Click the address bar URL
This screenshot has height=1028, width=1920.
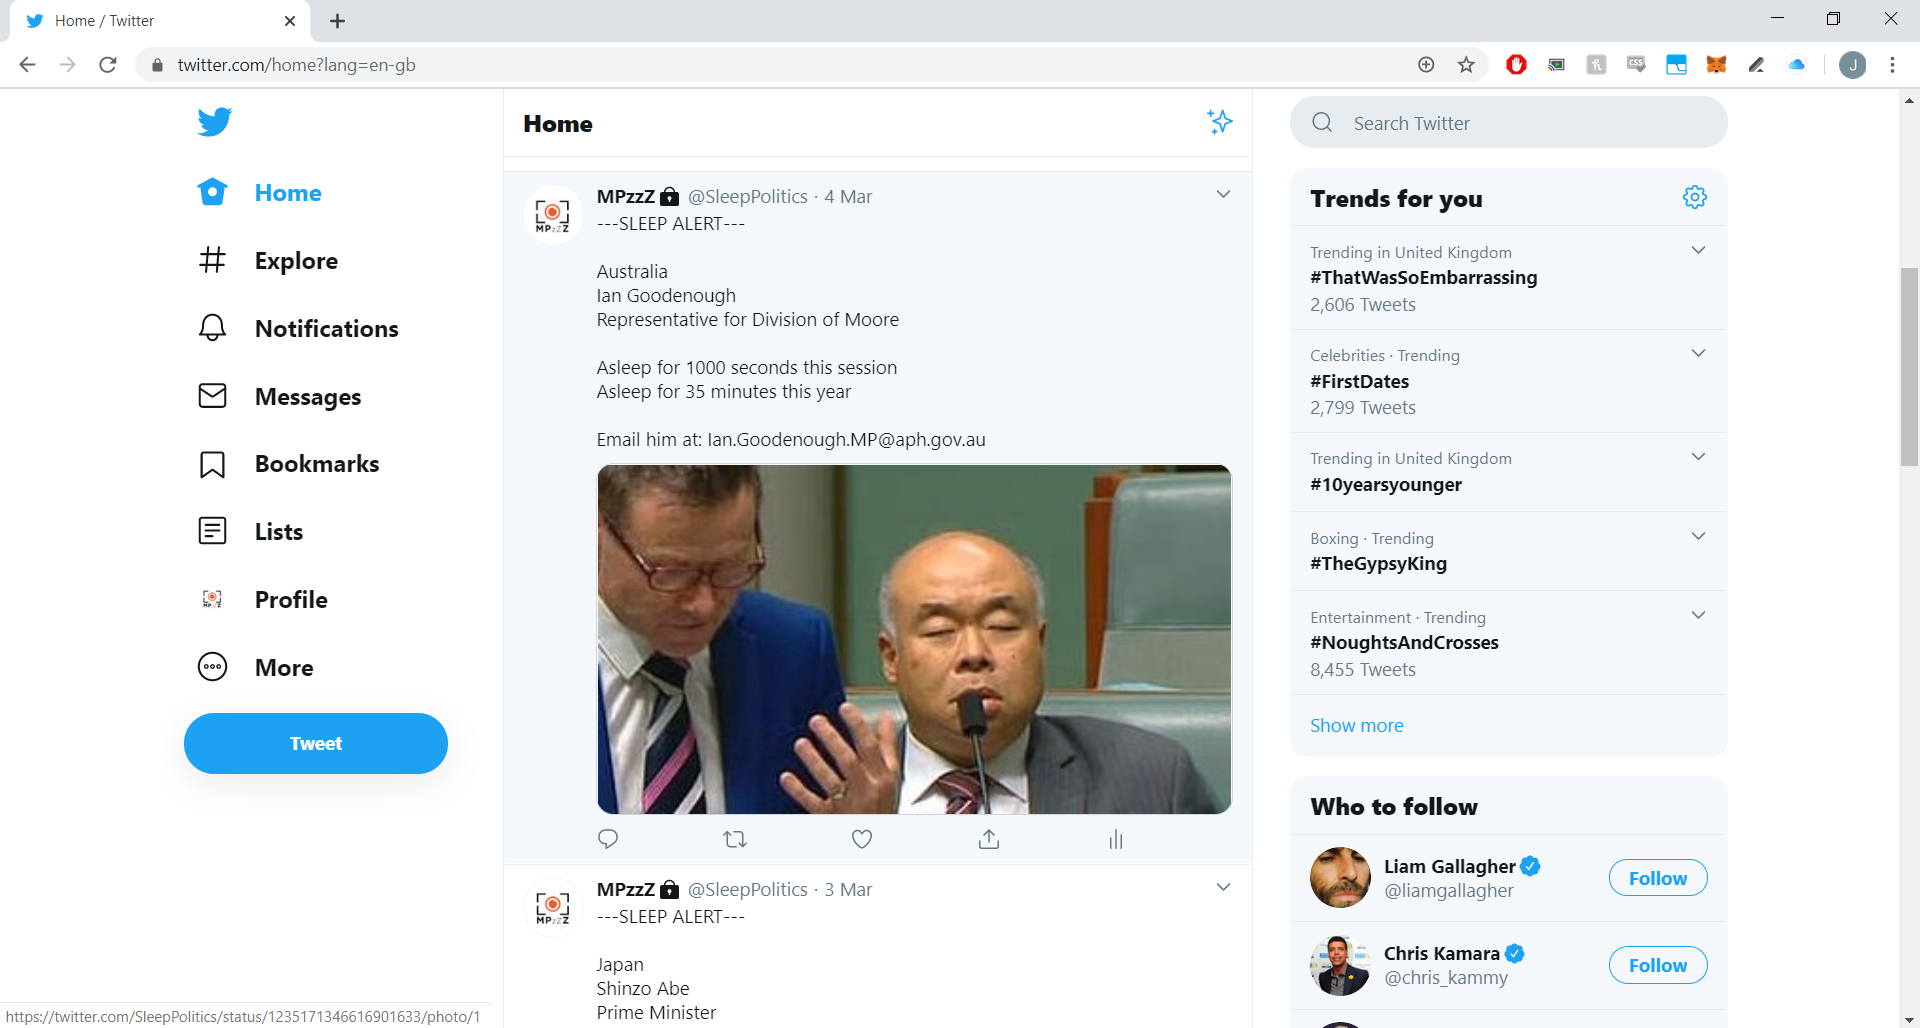point(296,65)
